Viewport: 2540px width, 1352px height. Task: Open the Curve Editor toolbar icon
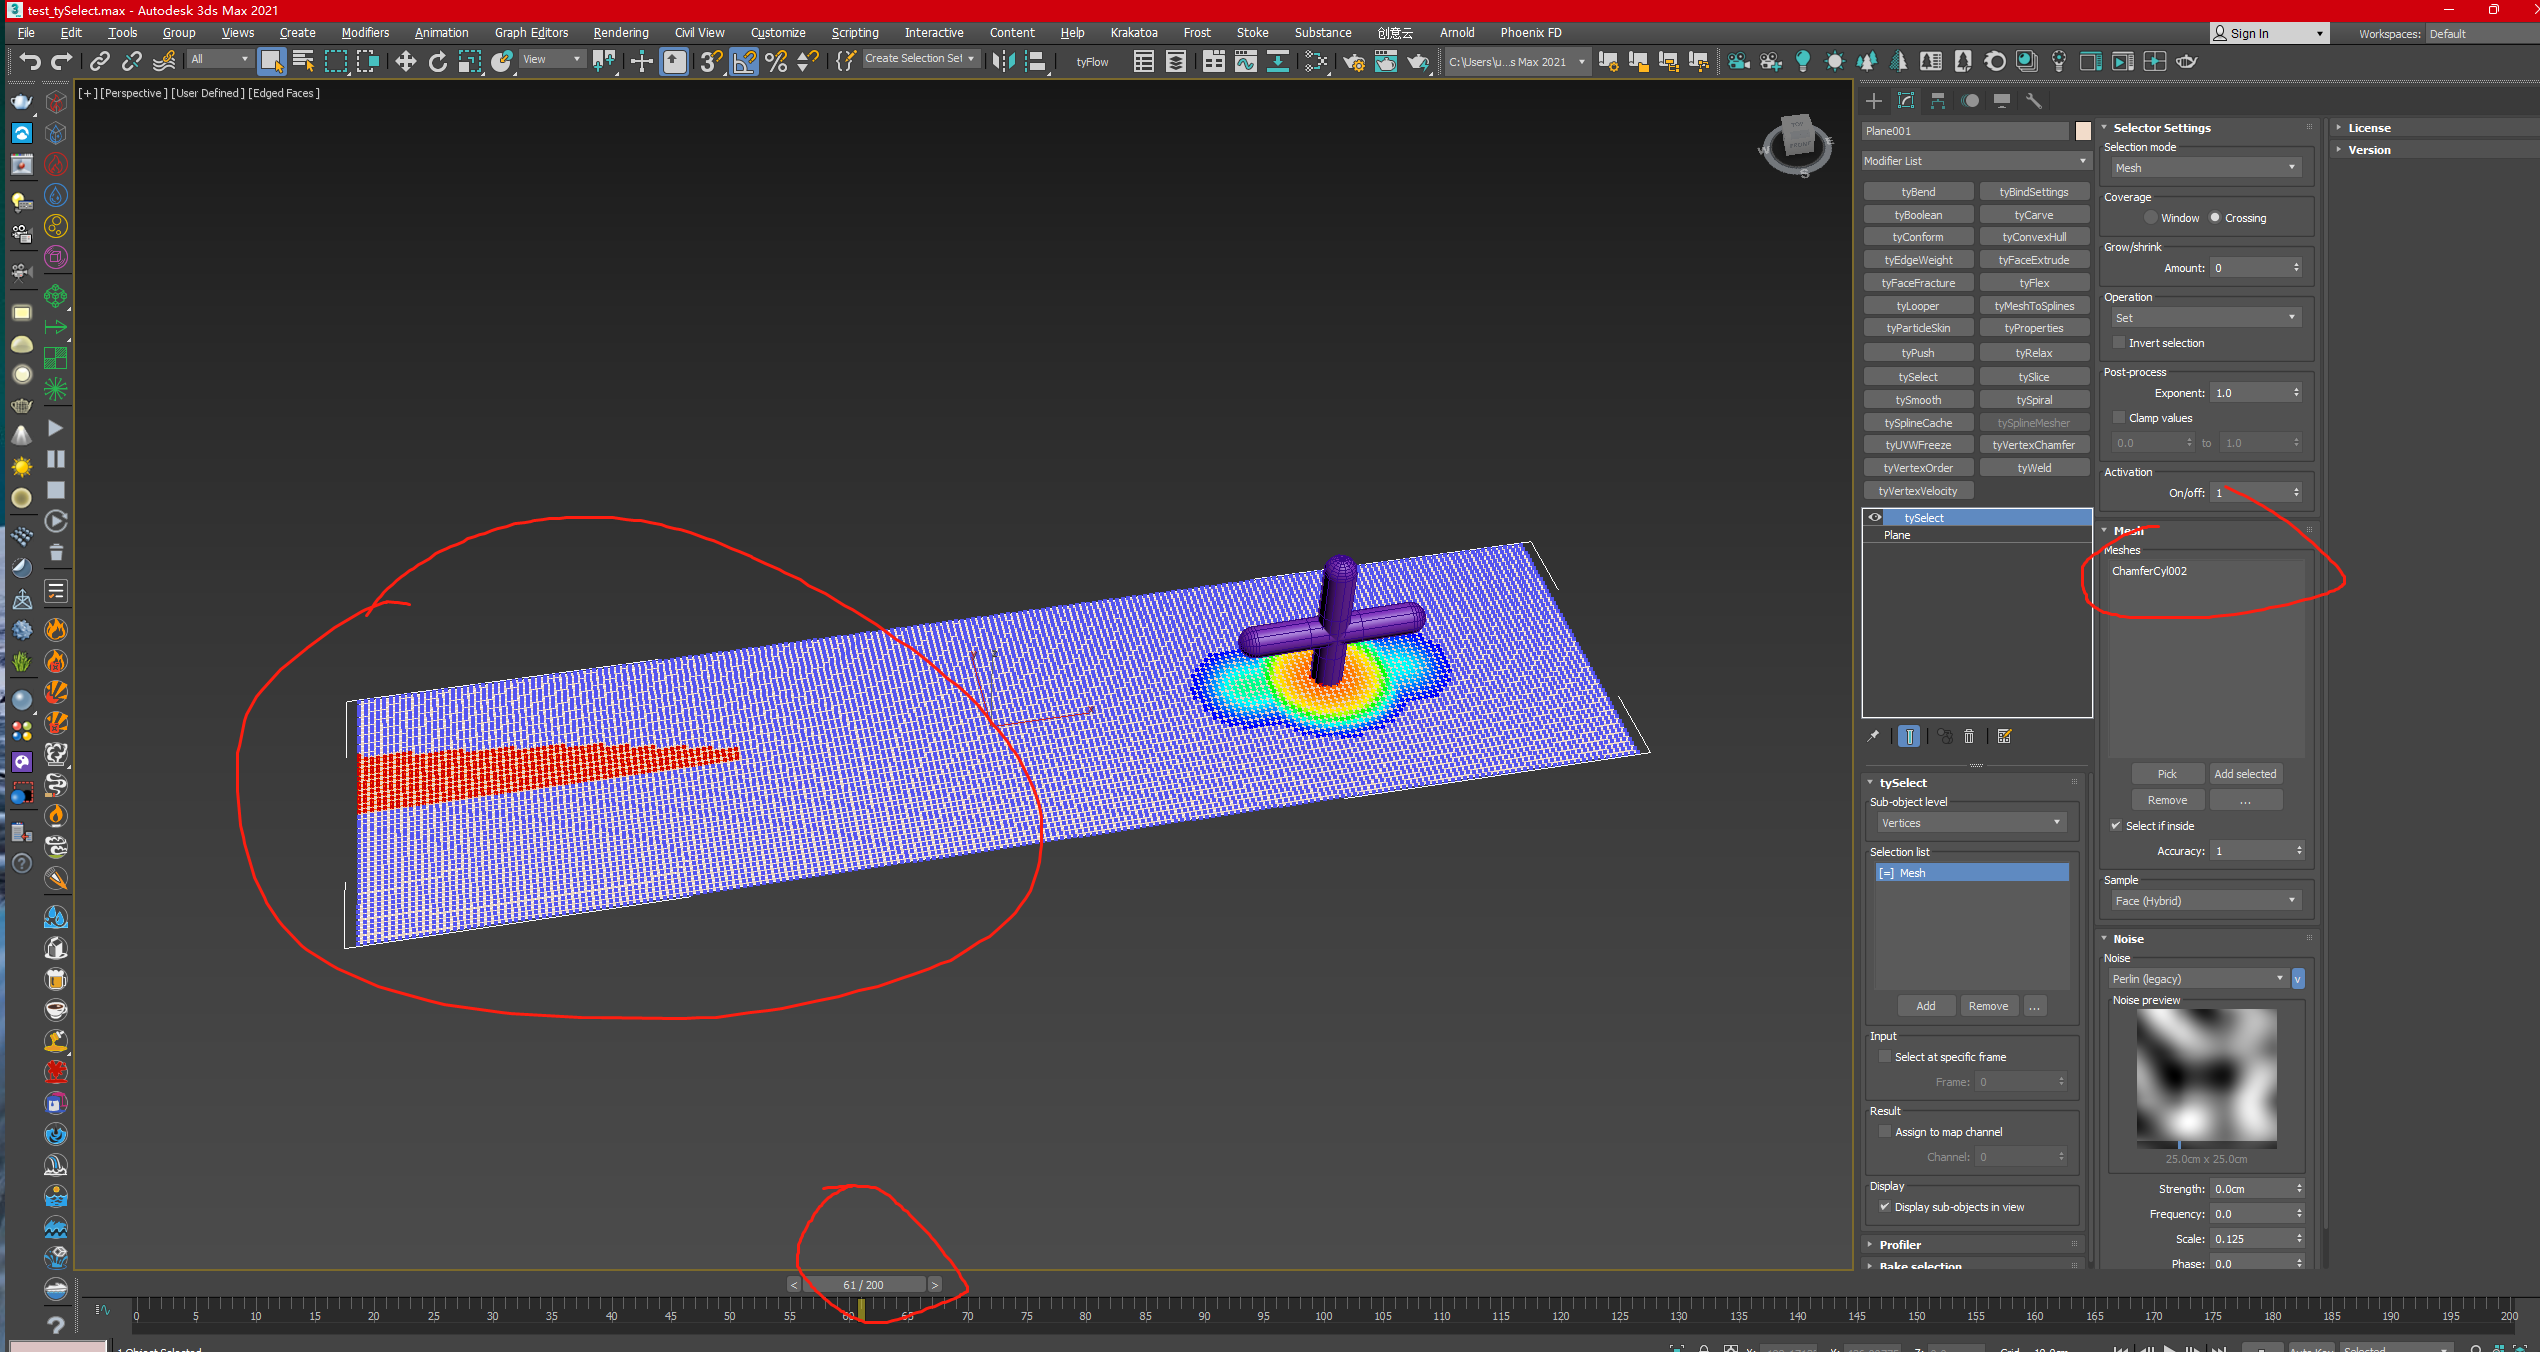[x=1245, y=62]
